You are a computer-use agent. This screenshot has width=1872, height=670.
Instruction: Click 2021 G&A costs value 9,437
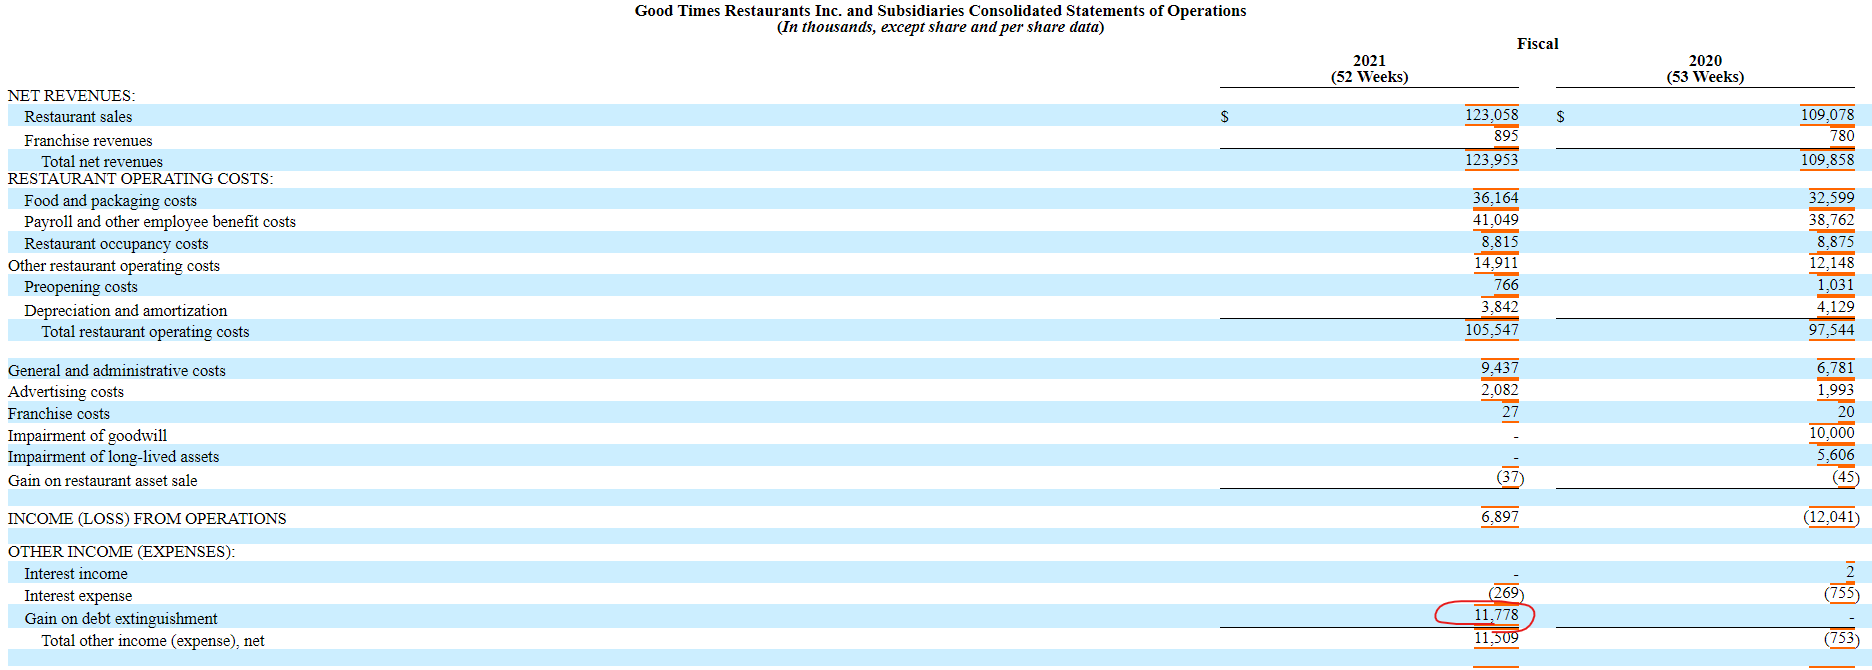click(1499, 368)
